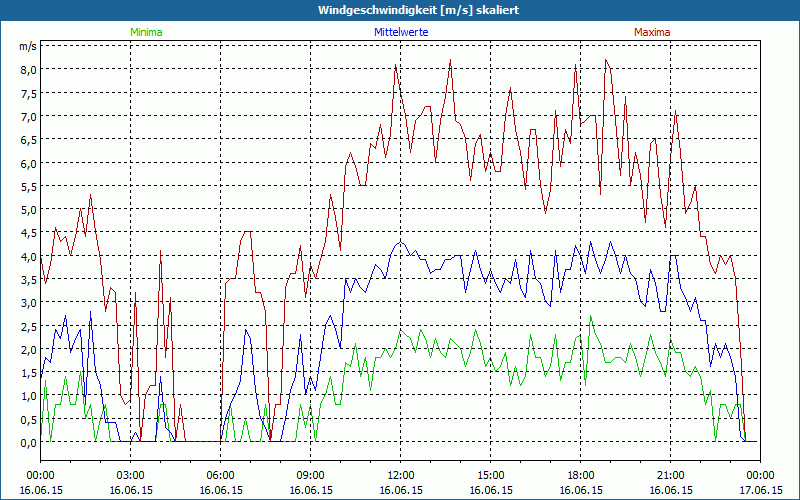Click the 1,0 y-axis value

(29, 396)
